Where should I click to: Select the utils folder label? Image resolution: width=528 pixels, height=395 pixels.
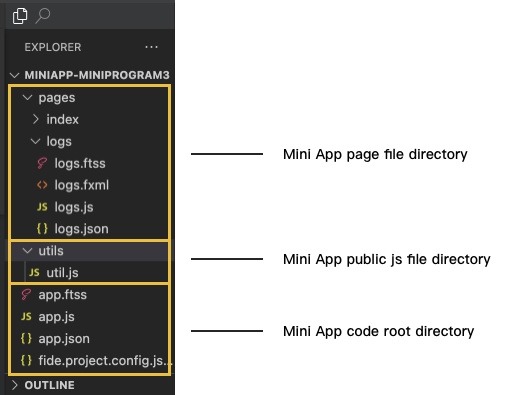51,251
